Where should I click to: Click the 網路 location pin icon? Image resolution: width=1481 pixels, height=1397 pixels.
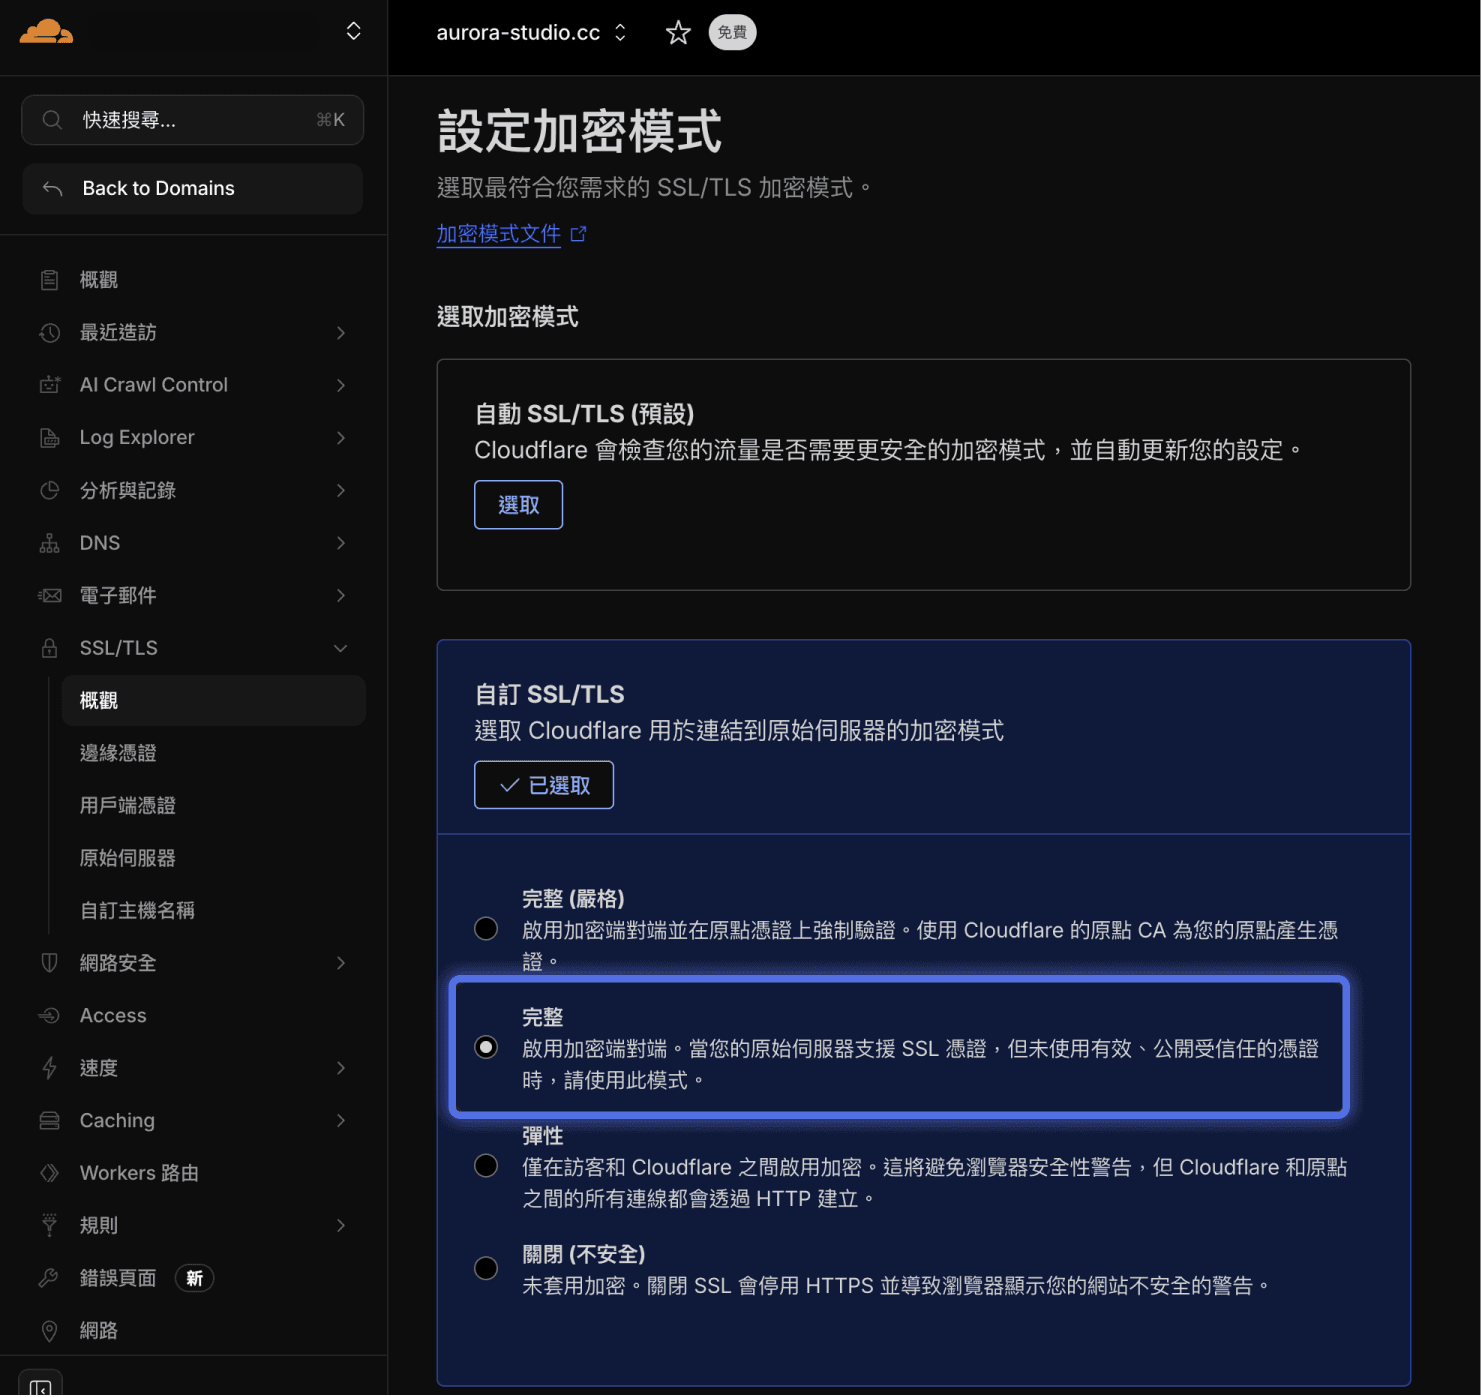click(49, 1330)
